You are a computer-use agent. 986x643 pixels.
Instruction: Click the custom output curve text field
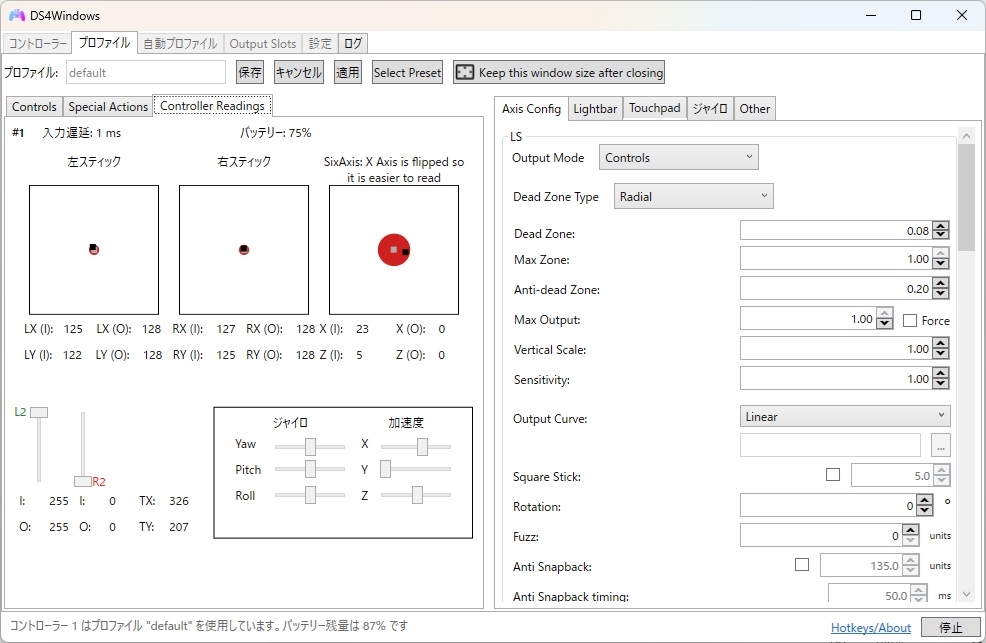coord(830,445)
